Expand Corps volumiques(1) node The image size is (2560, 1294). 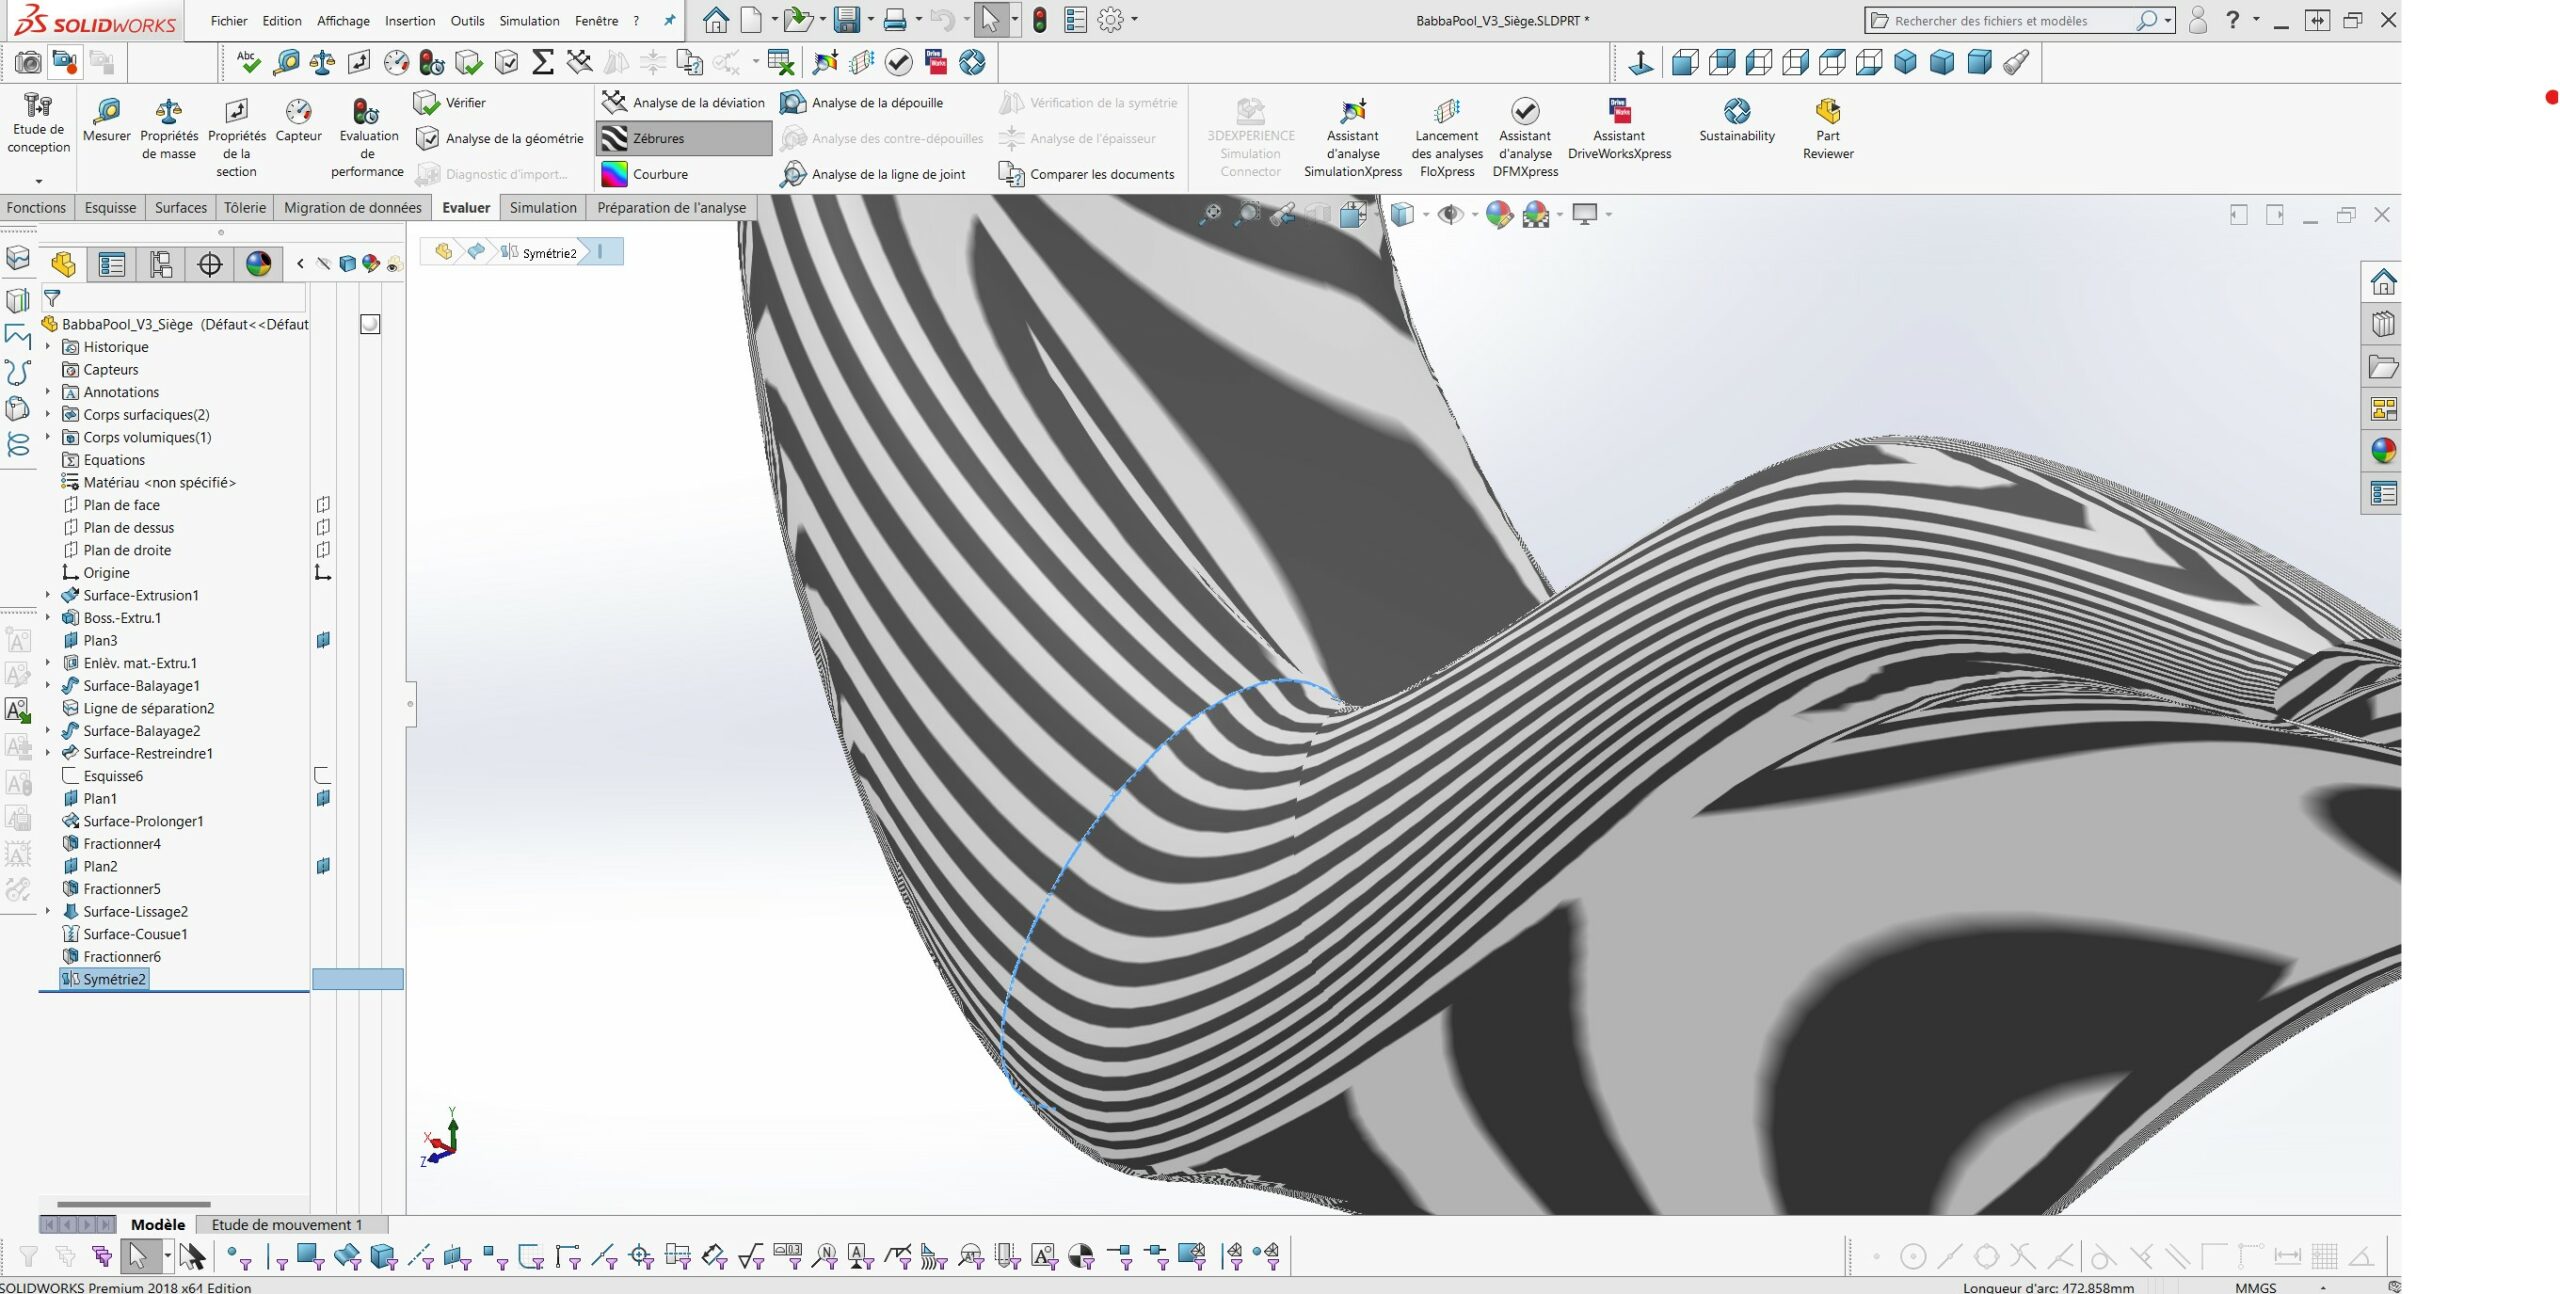[x=48, y=437]
